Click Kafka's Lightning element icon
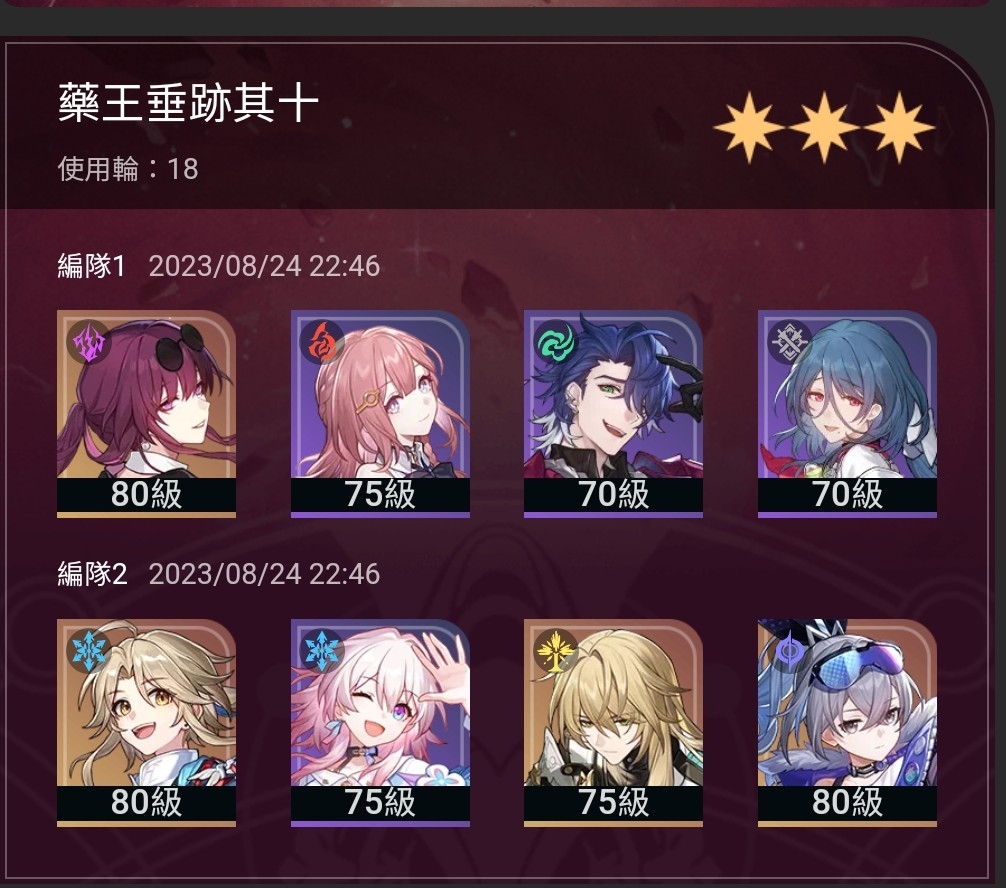Image resolution: width=1006 pixels, height=888 pixels. coord(89,343)
